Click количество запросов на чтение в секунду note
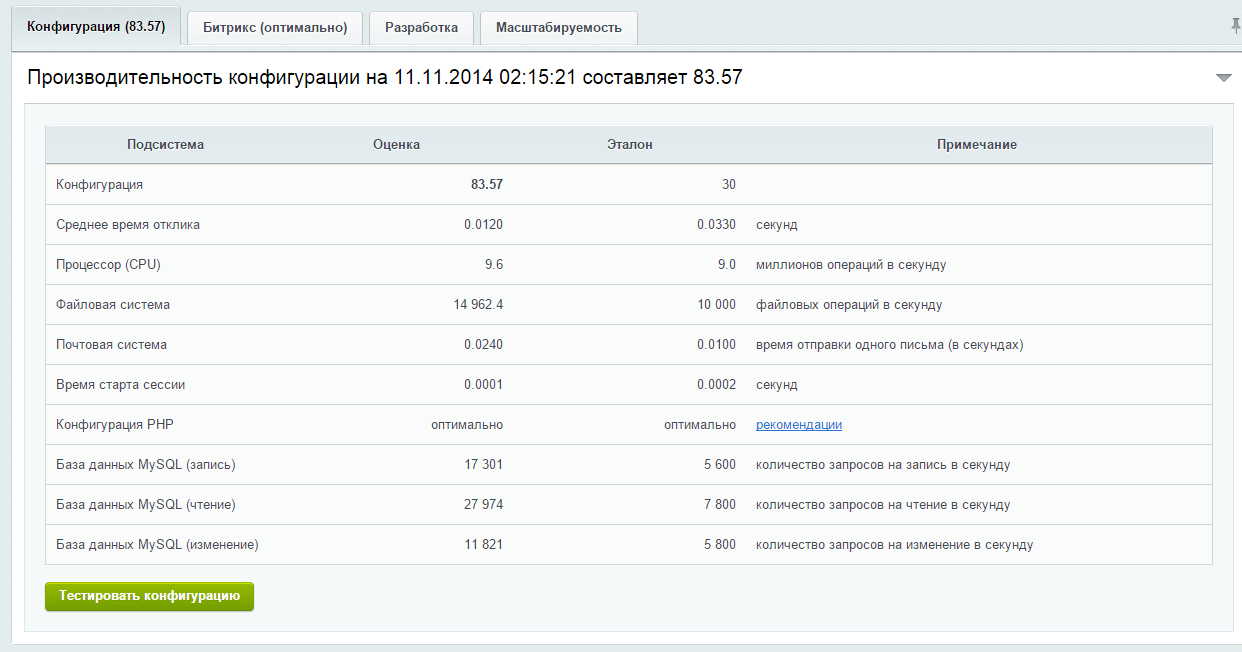This screenshot has width=1242, height=652. [883, 505]
